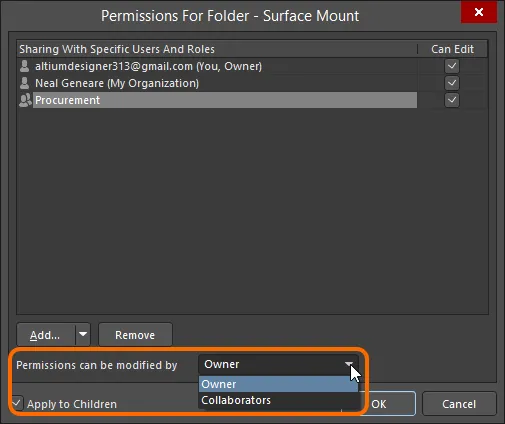Viewport: 505px width, 424px height.
Task: Uncheck Can Edit for altiumdesigner313@gmail.com
Action: [452, 66]
